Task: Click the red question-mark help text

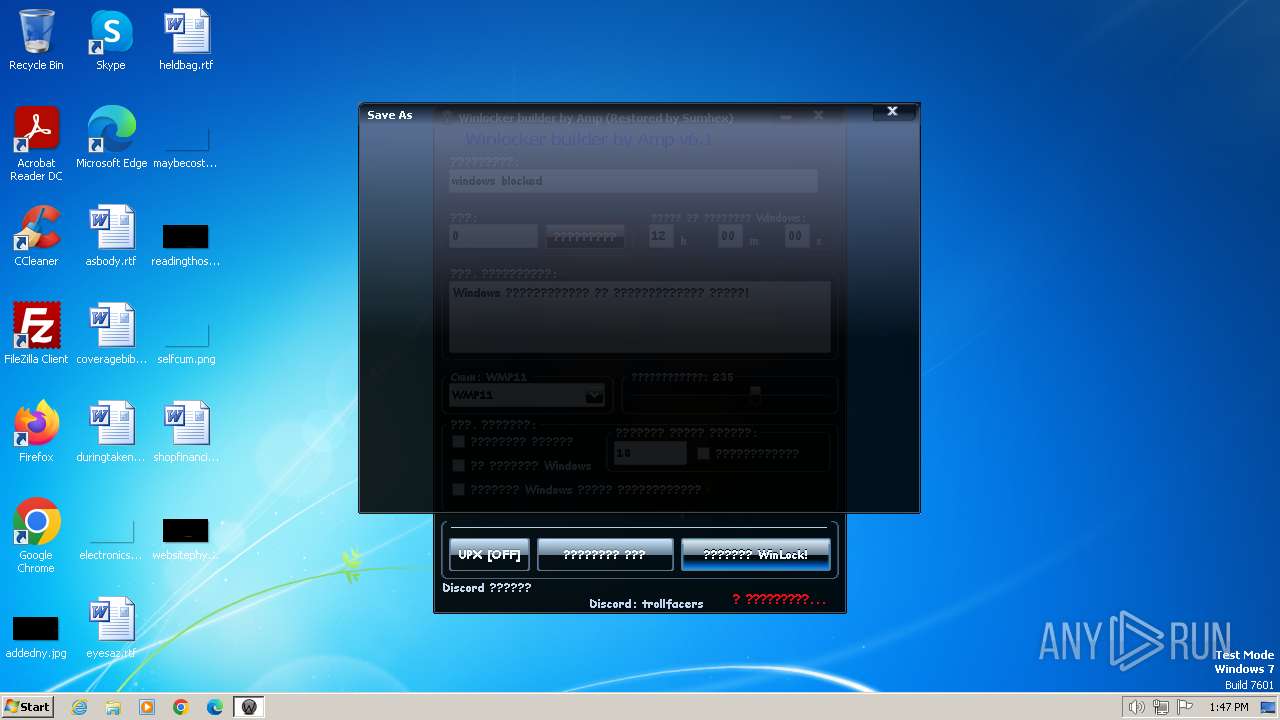Action: coord(779,600)
